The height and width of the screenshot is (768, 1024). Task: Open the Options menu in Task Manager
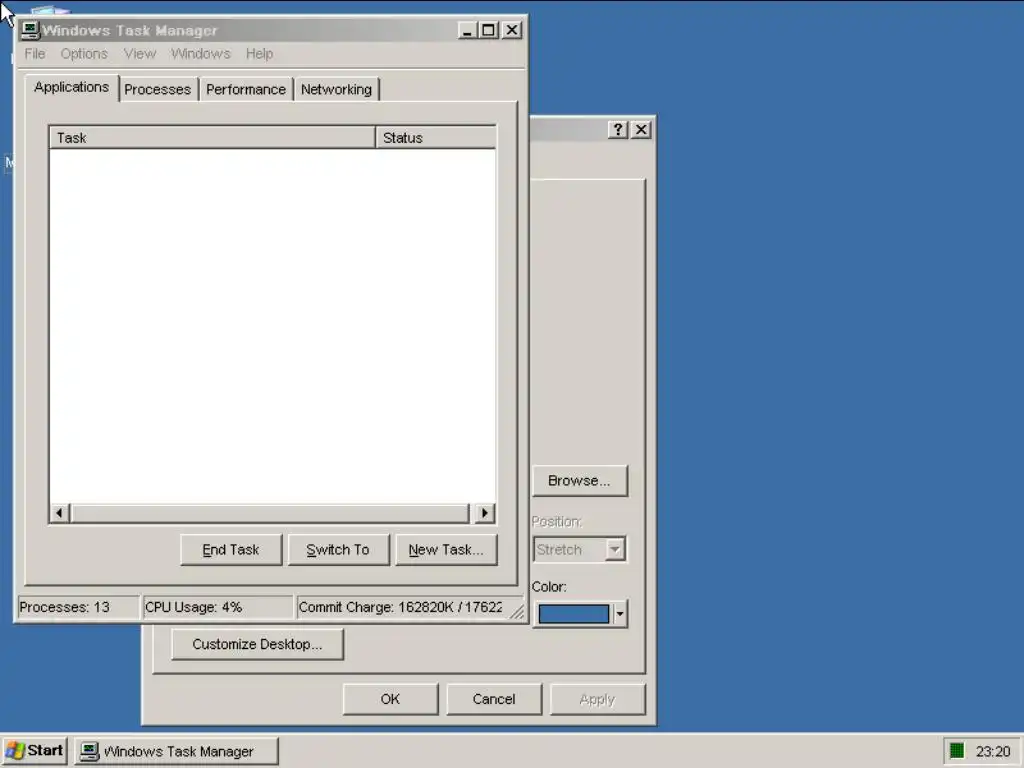click(x=84, y=54)
